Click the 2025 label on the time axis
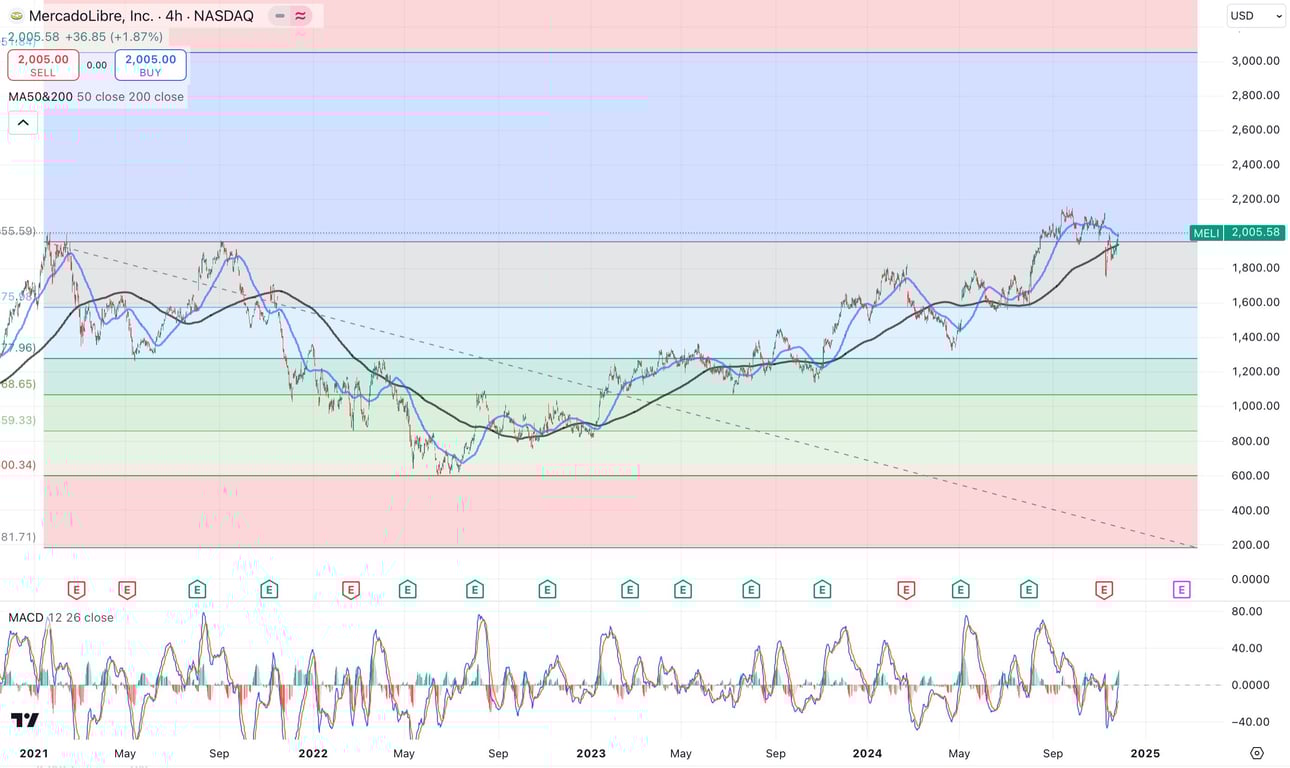This screenshot has height=768, width=1290. 1145,753
